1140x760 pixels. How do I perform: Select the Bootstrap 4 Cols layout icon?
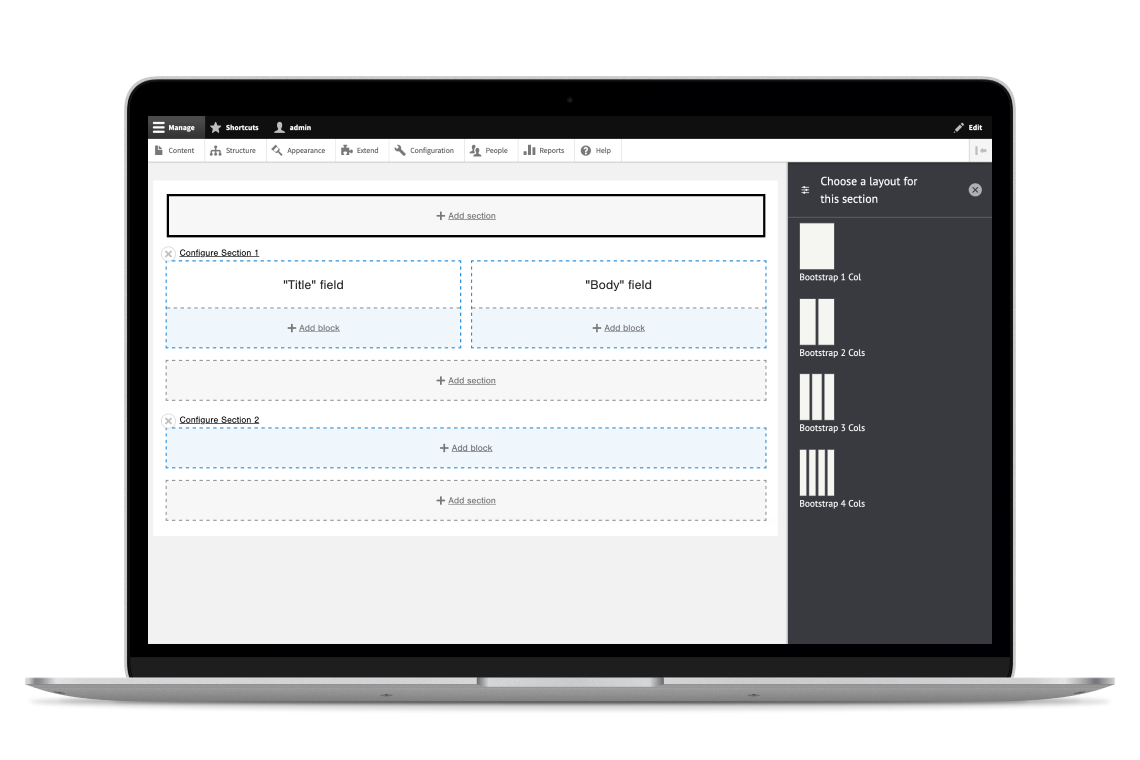point(816,473)
